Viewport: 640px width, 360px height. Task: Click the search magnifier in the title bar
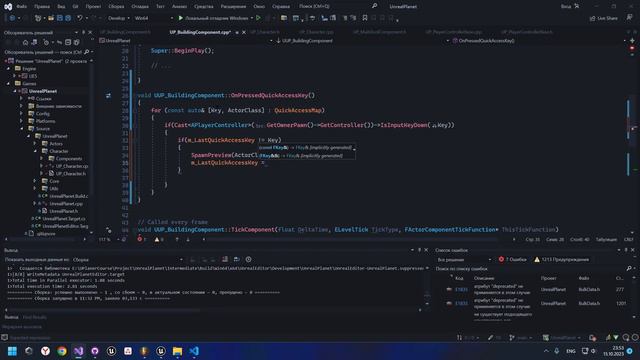tap(374, 6)
